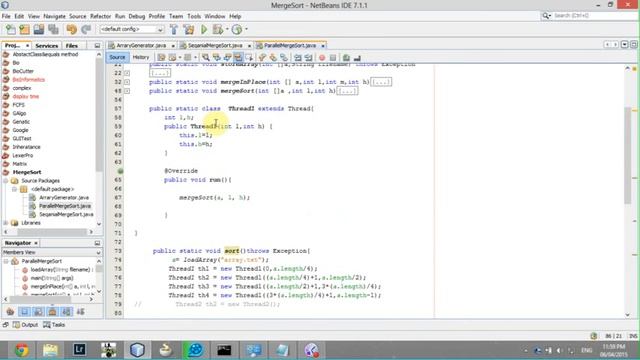640x360 pixels.
Task: Stop macro recording with the square icon
Action: tap(333, 58)
